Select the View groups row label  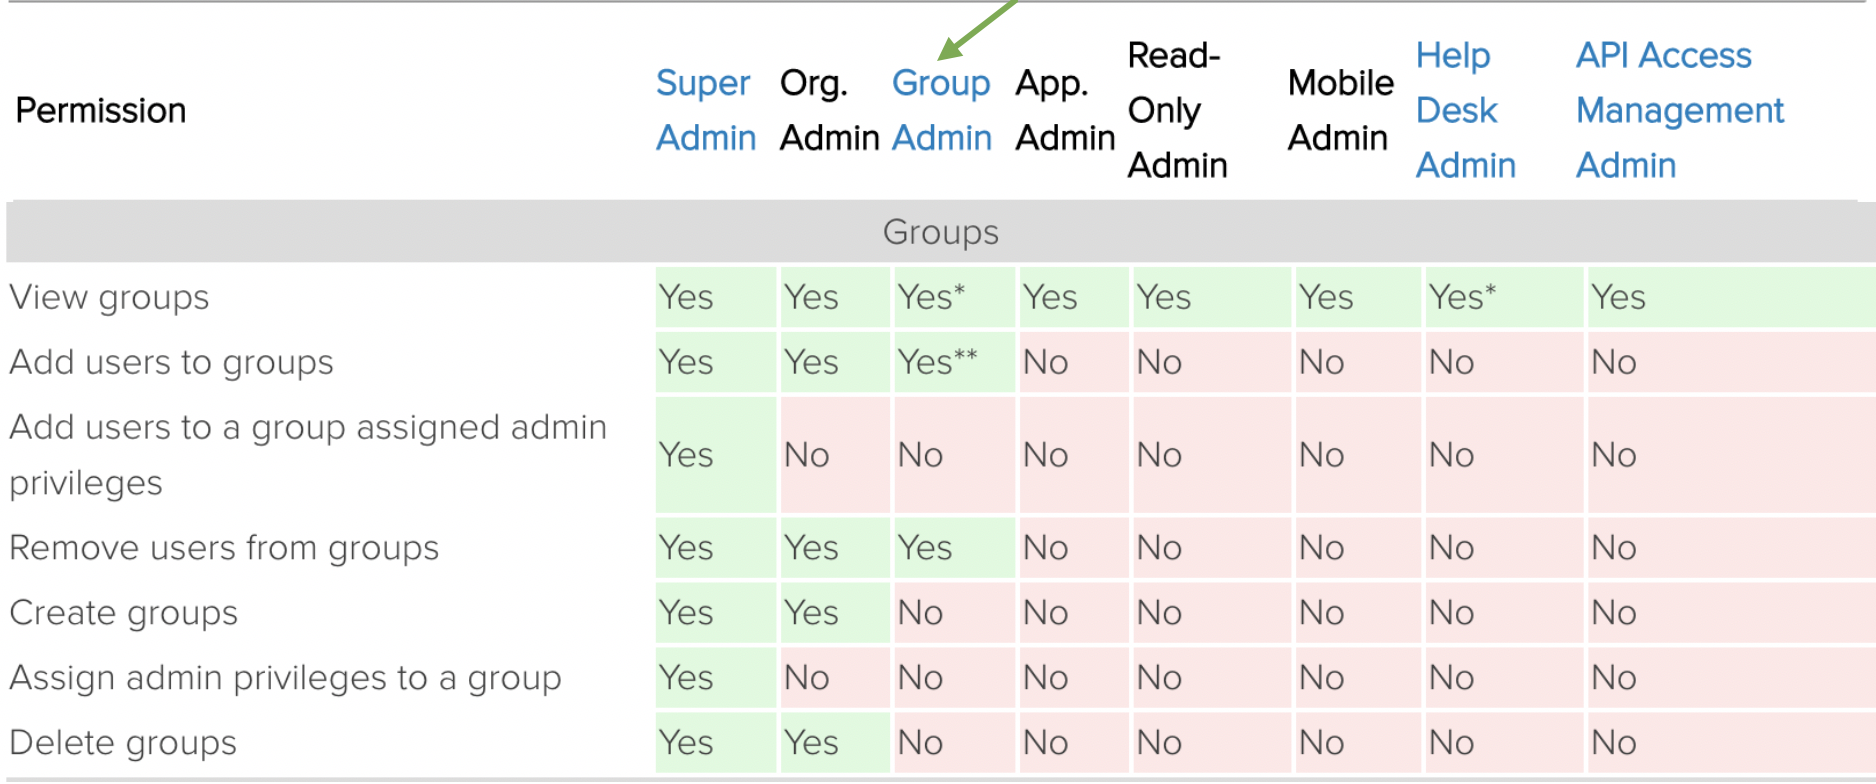pyautogui.click(x=109, y=297)
